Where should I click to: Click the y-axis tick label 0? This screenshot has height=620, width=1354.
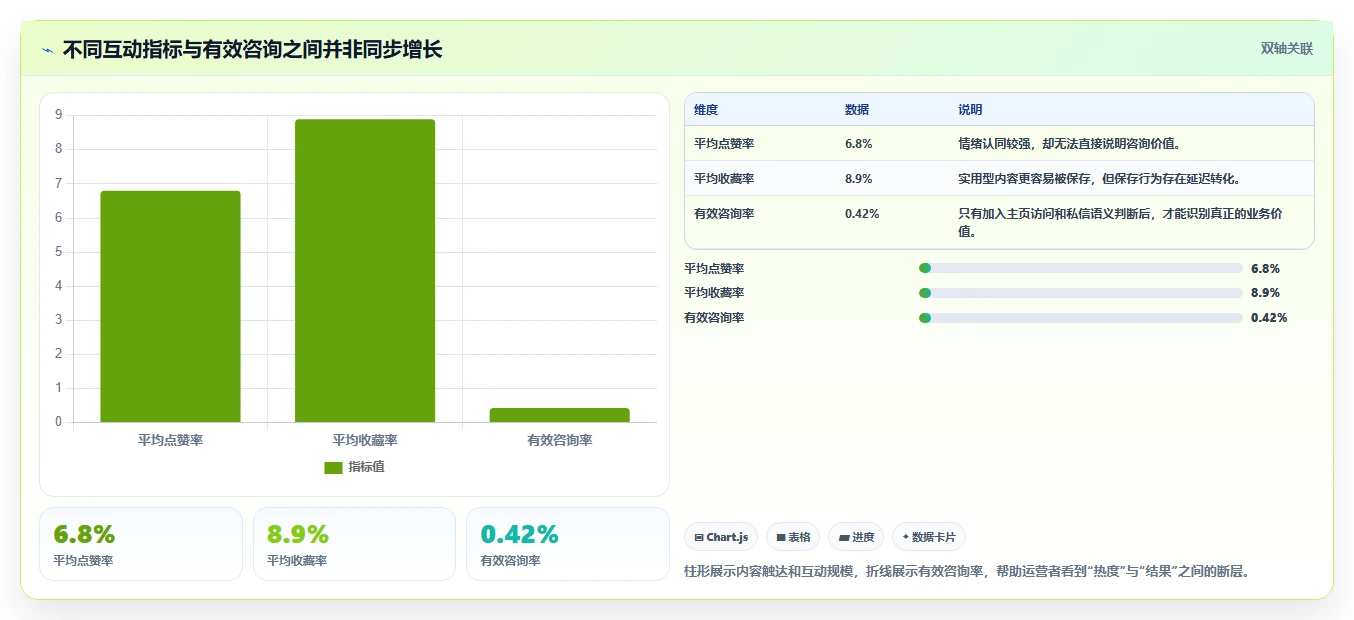point(58,421)
